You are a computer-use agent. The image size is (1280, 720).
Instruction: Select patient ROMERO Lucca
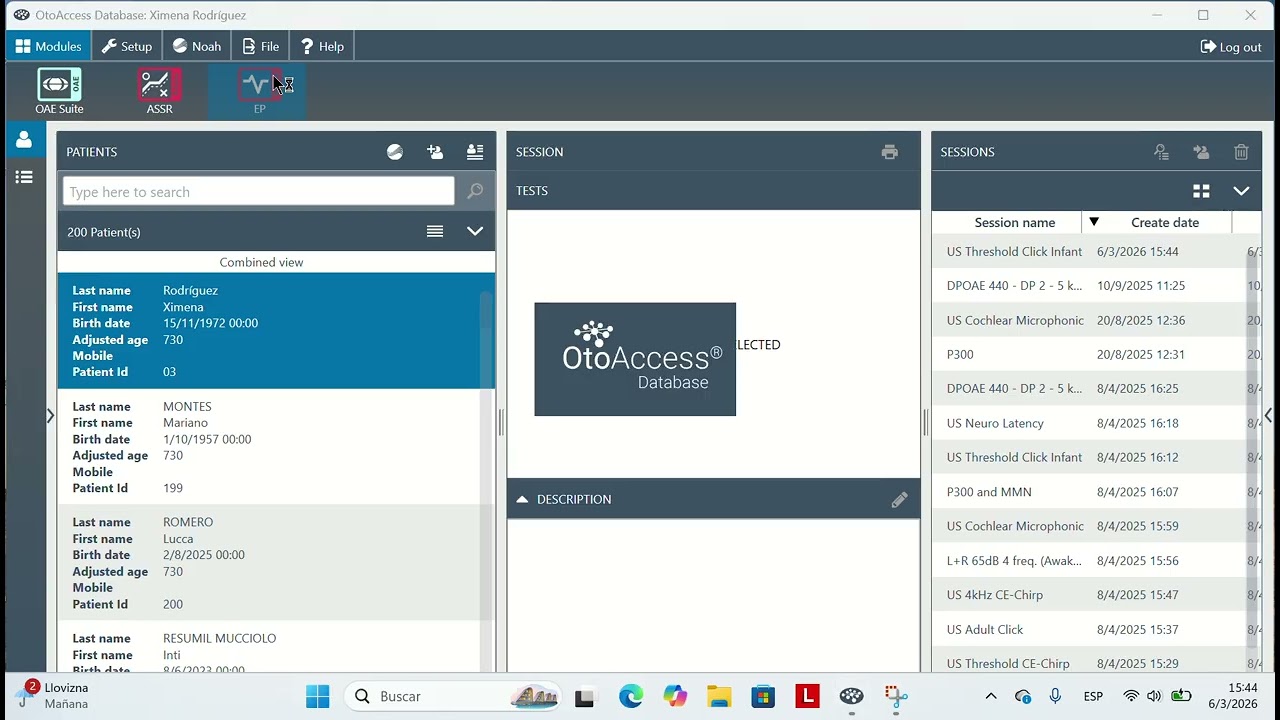pyautogui.click(x=270, y=563)
